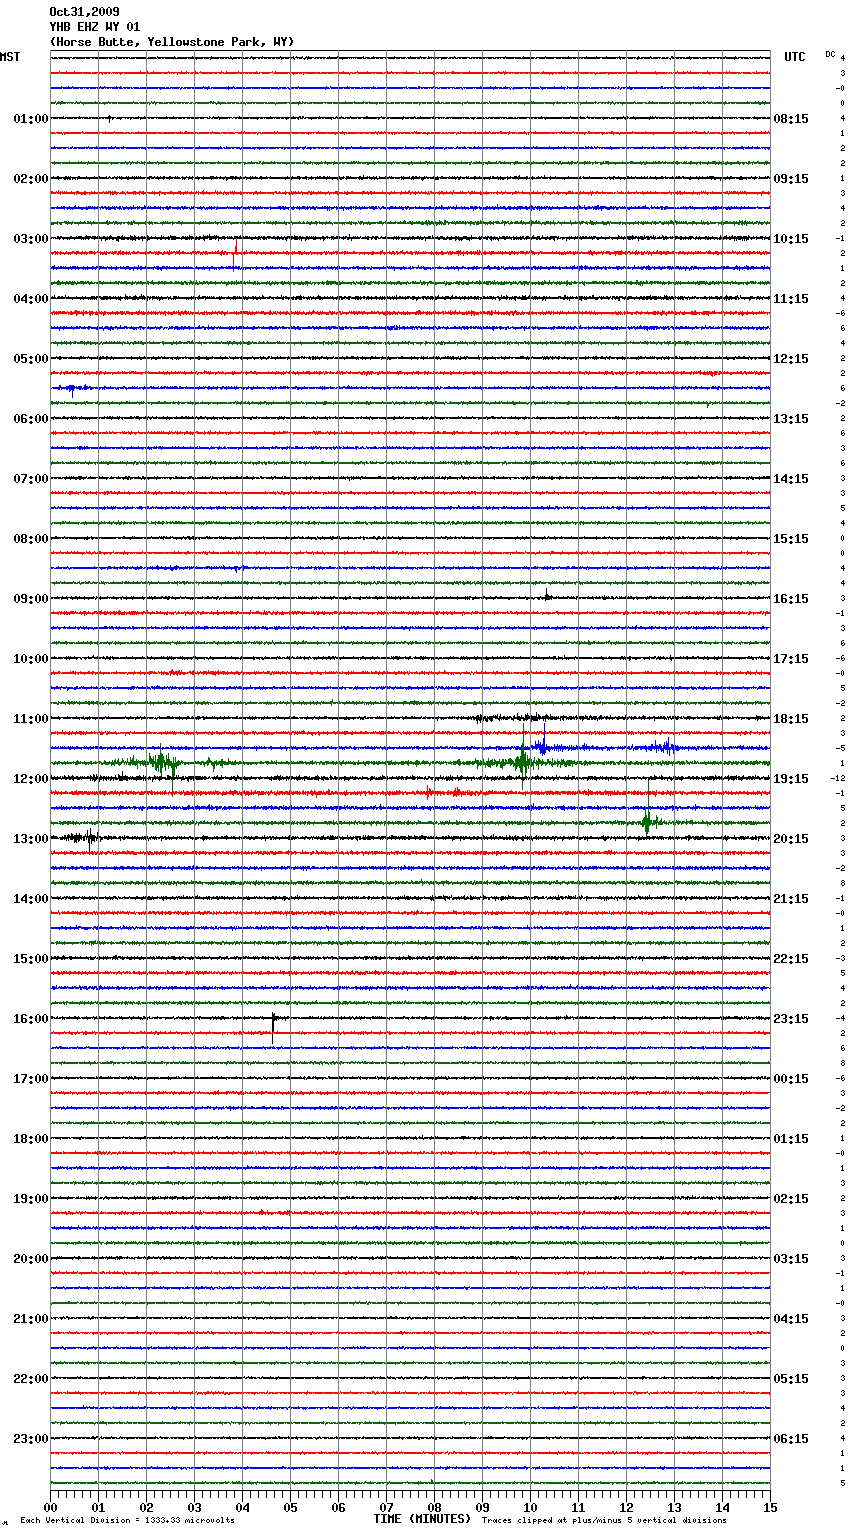850x1534 pixels.
Task: Select the '07:00' MST time label
Action: 31,479
